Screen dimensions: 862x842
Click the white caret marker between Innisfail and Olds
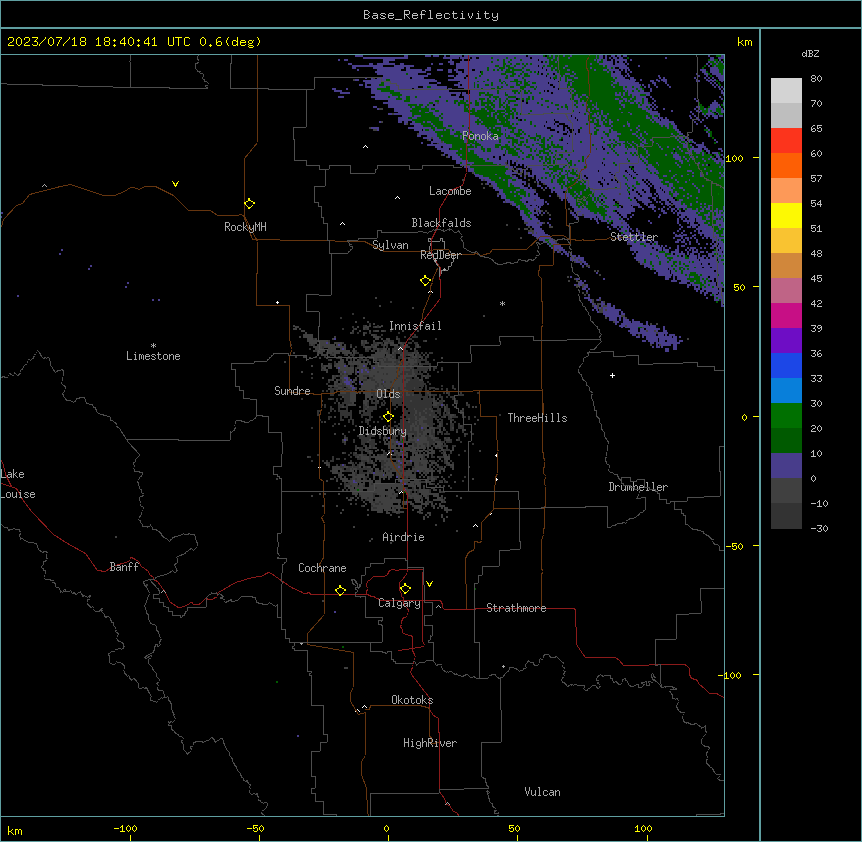(400, 348)
